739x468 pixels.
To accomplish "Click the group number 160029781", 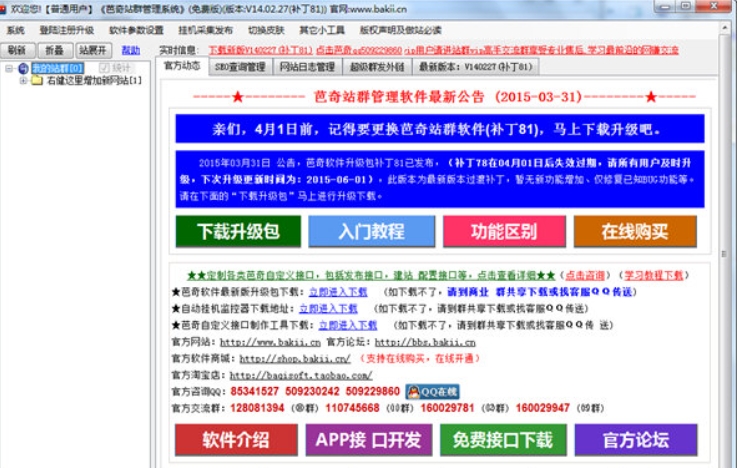I will click(447, 408).
